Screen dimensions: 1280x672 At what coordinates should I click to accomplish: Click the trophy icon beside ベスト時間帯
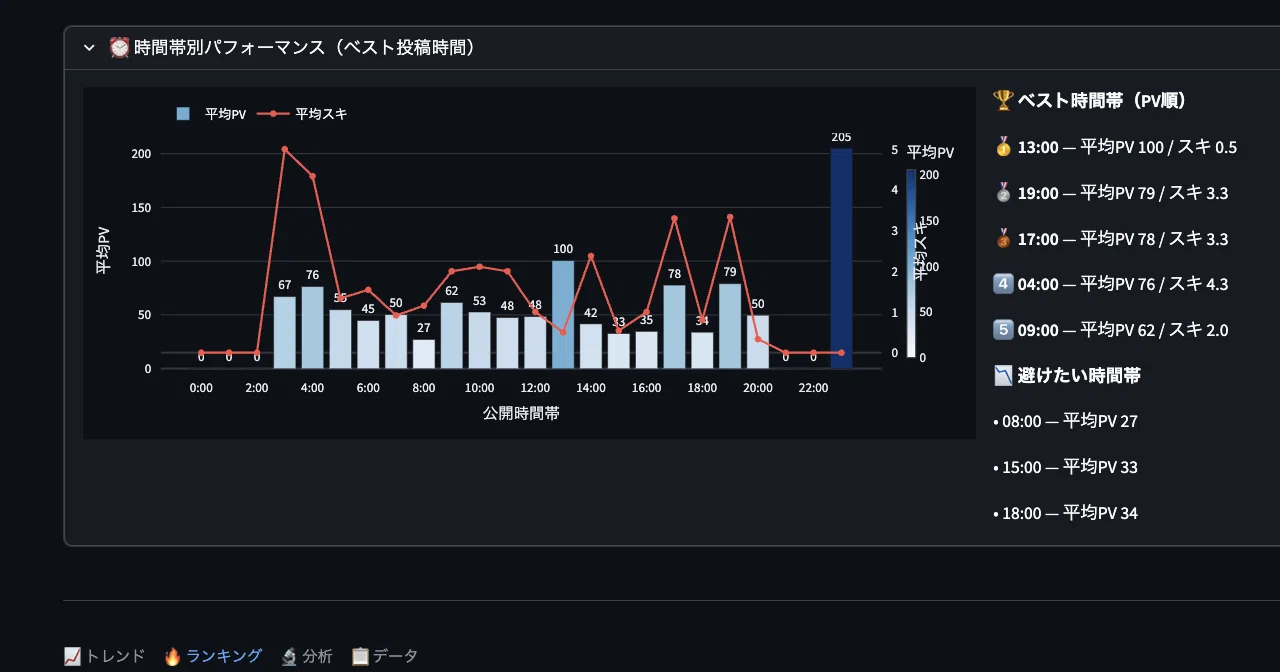click(x=1003, y=100)
